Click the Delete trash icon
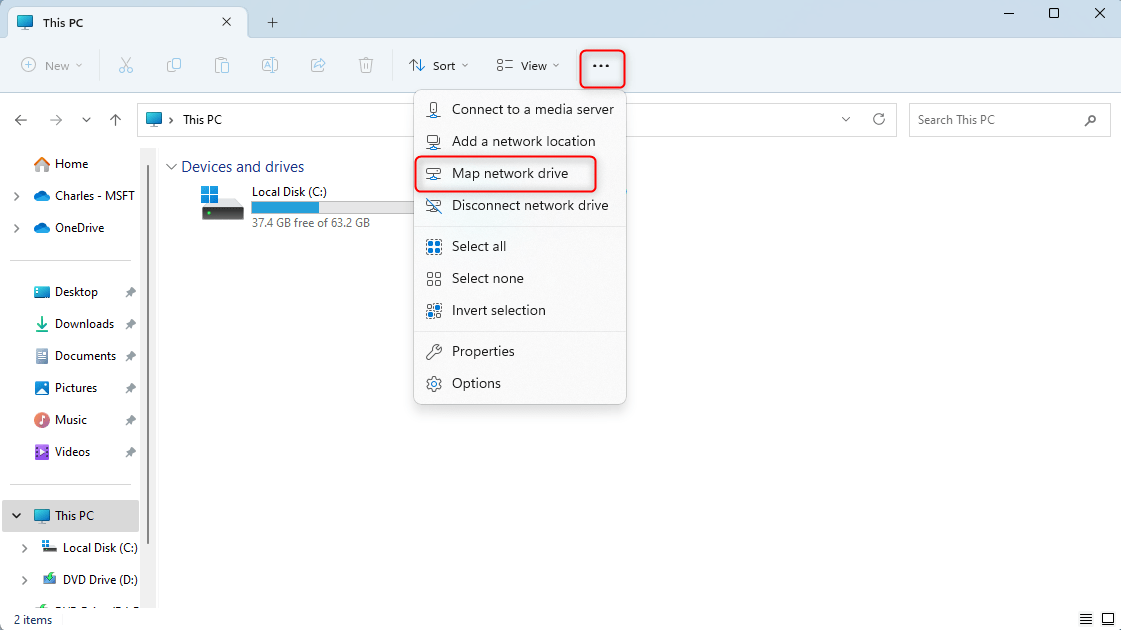The image size is (1121, 630). click(366, 65)
